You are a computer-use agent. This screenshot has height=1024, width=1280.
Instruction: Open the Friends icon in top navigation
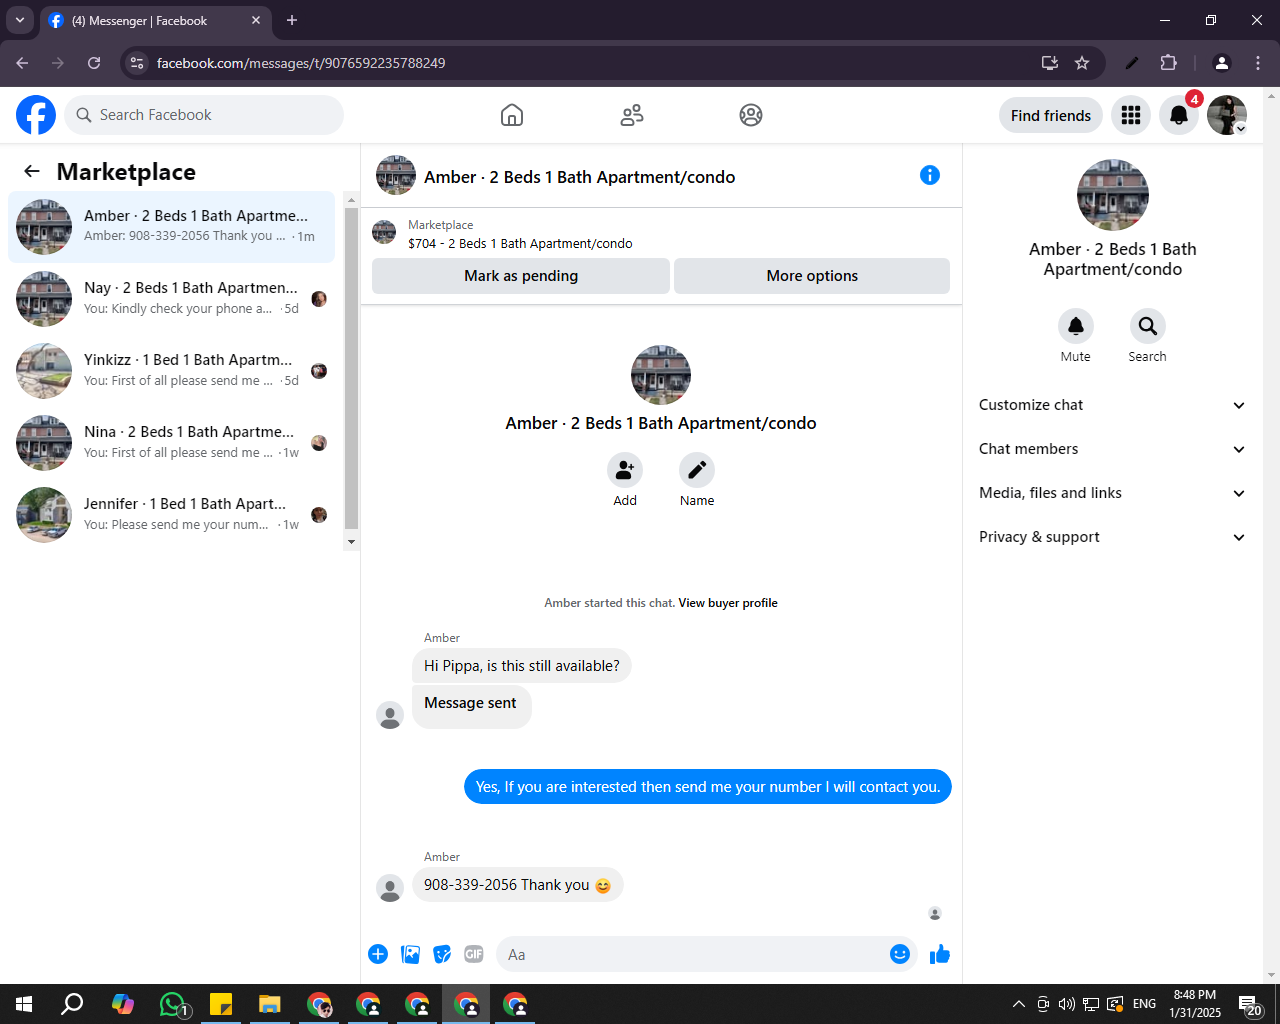point(632,115)
